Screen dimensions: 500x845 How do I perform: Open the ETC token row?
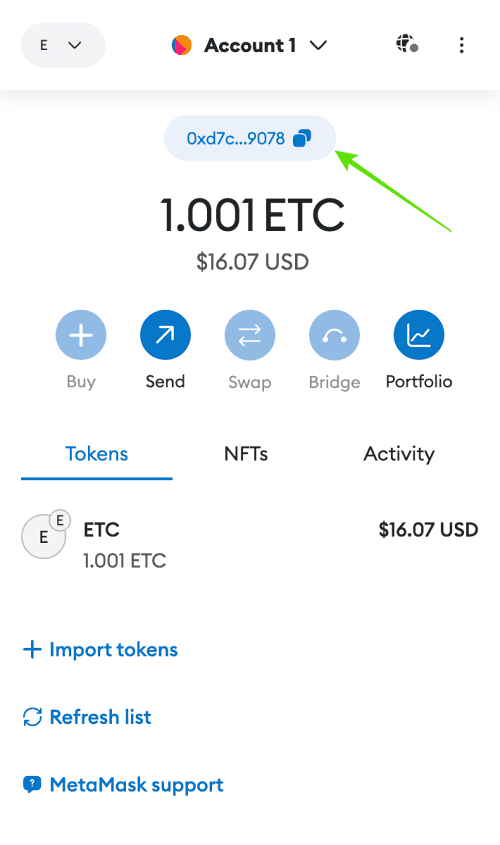pos(250,544)
